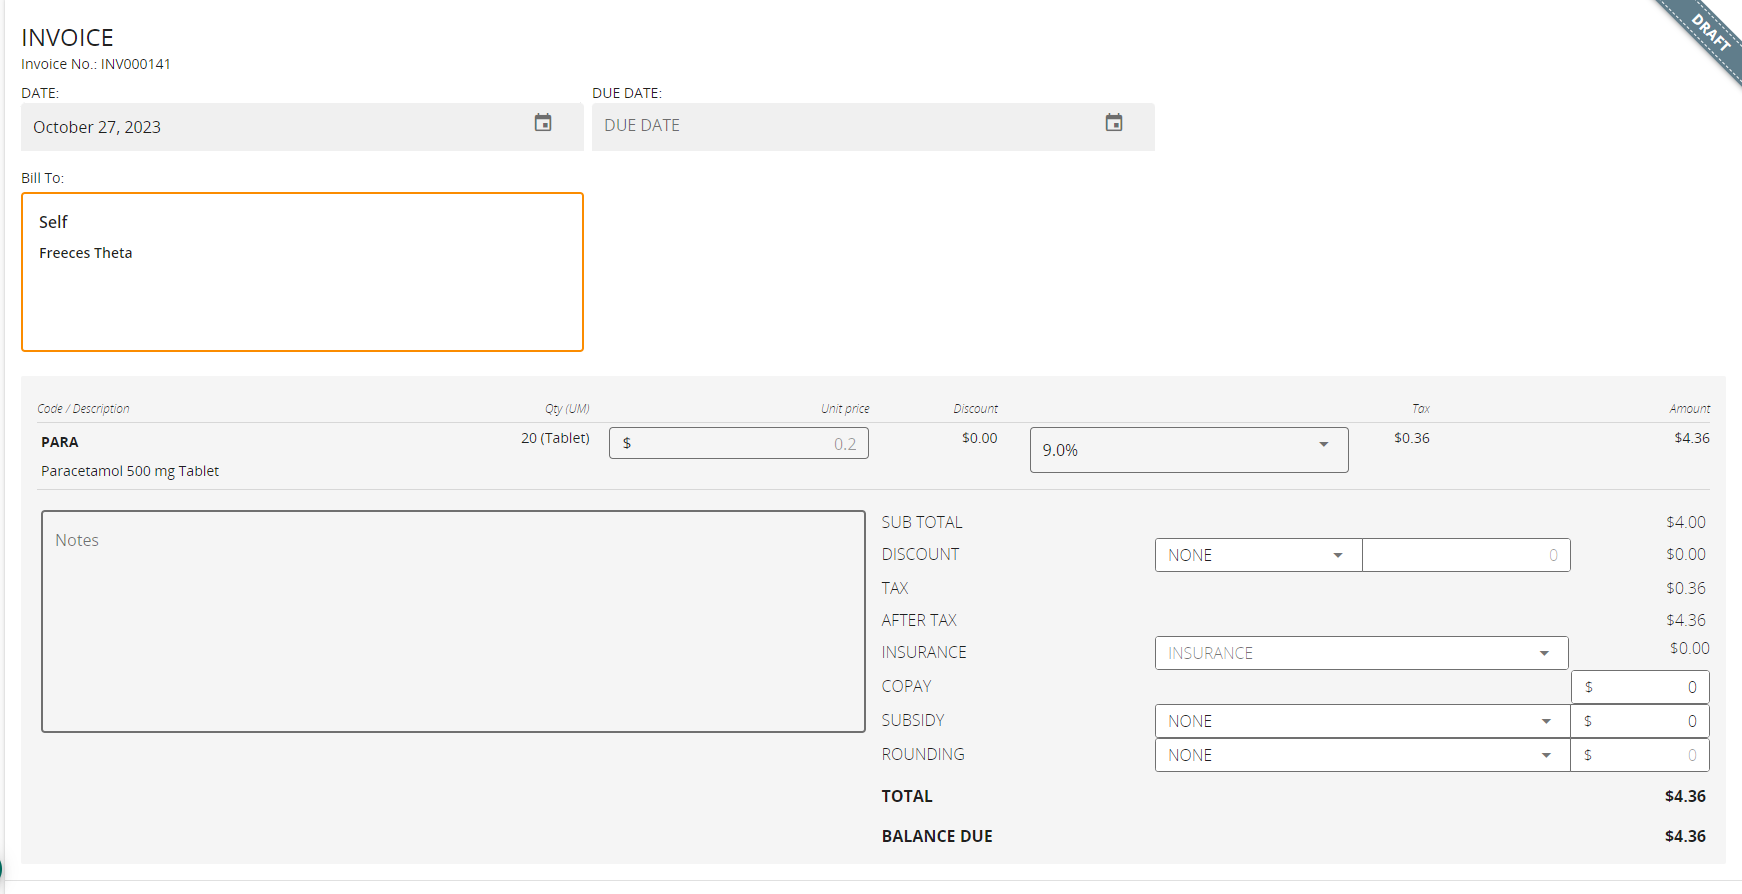
Task: Click the 20 (Tablet) quantity value
Action: (555, 438)
